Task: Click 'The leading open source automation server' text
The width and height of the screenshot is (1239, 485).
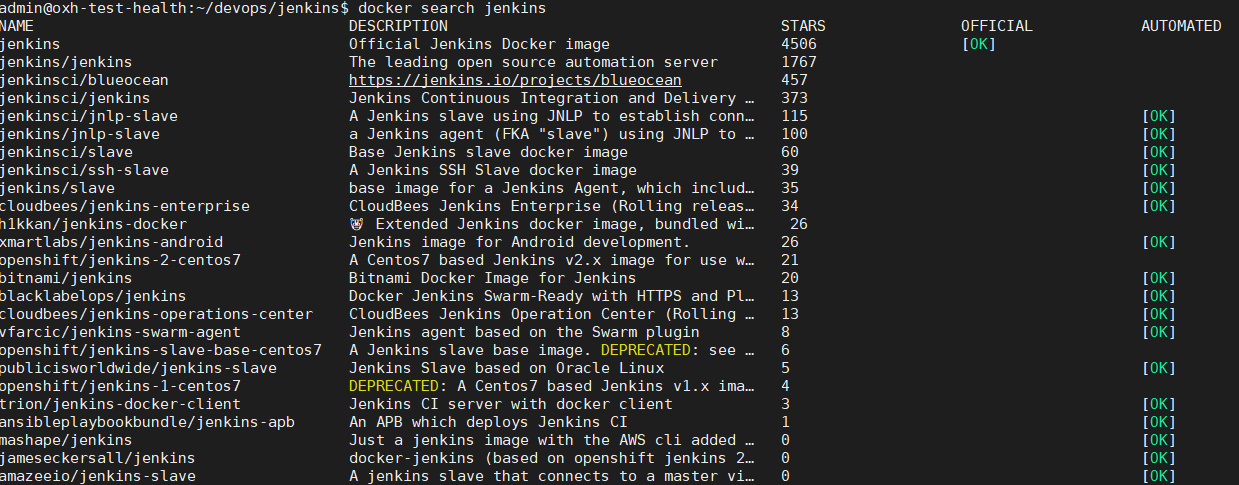Action: pyautogui.click(x=533, y=62)
